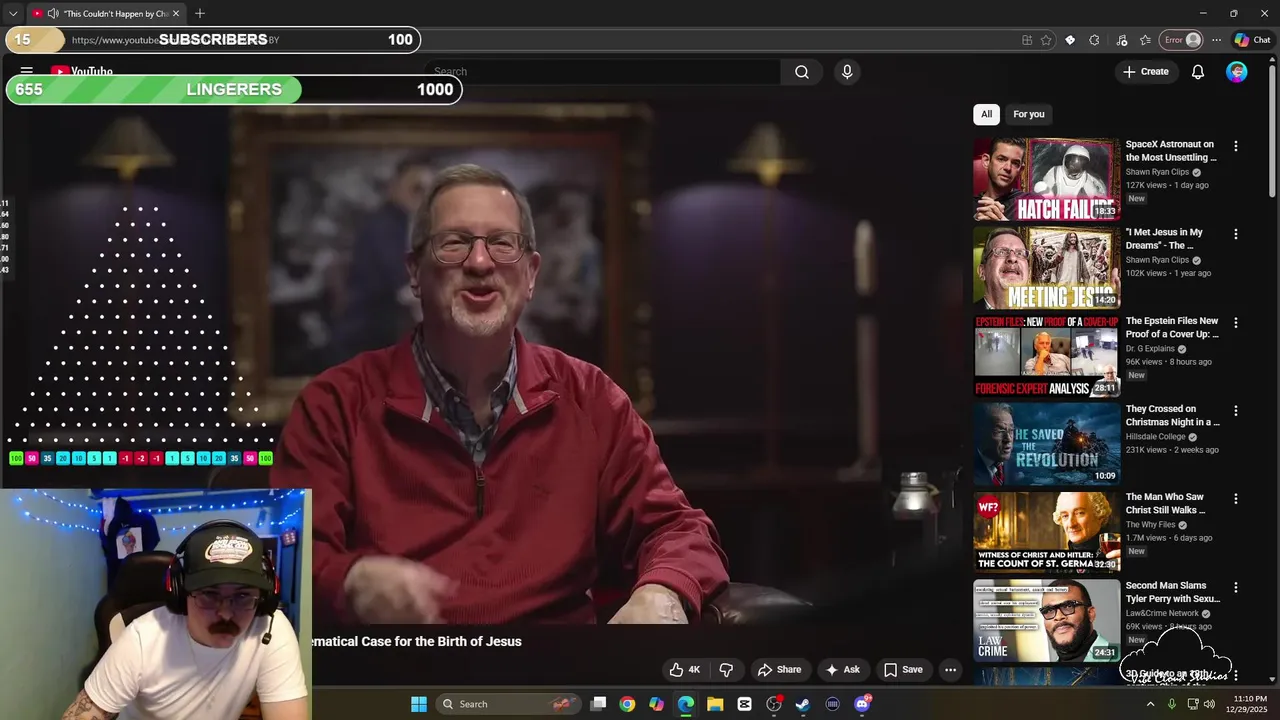Viewport: 1280px width, 720px height.
Task: Click the system tray microphone icon
Action: pos(1171,704)
